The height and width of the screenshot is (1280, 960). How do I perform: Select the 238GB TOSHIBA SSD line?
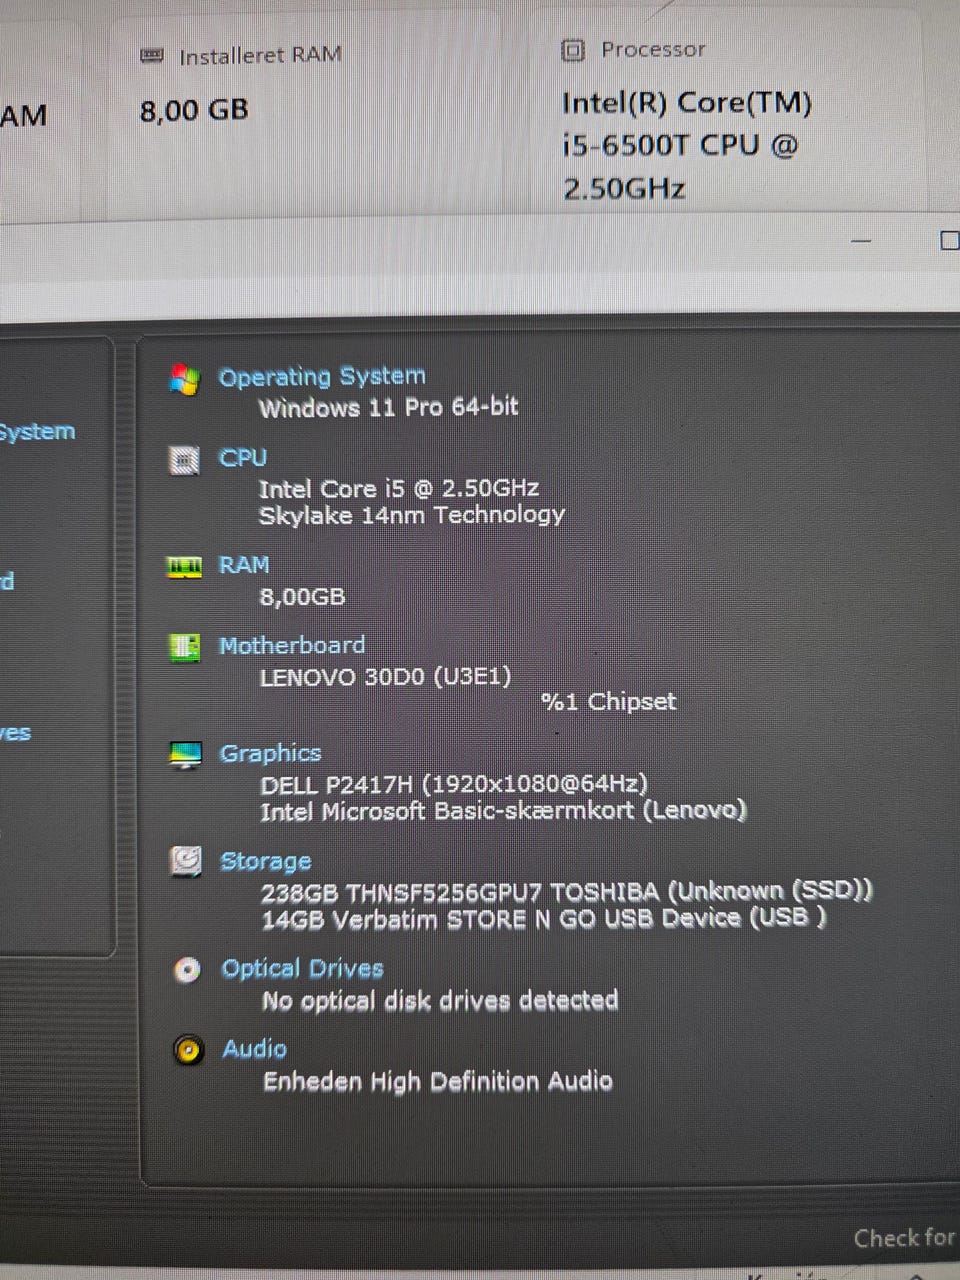566,891
